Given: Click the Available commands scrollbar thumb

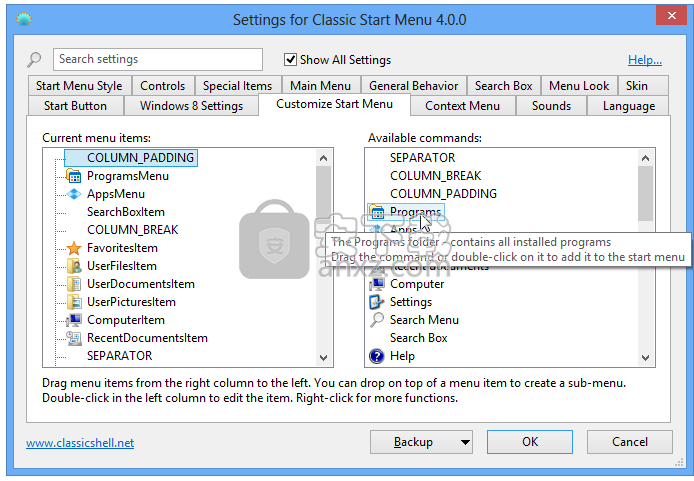Looking at the screenshot, I should tap(645, 193).
